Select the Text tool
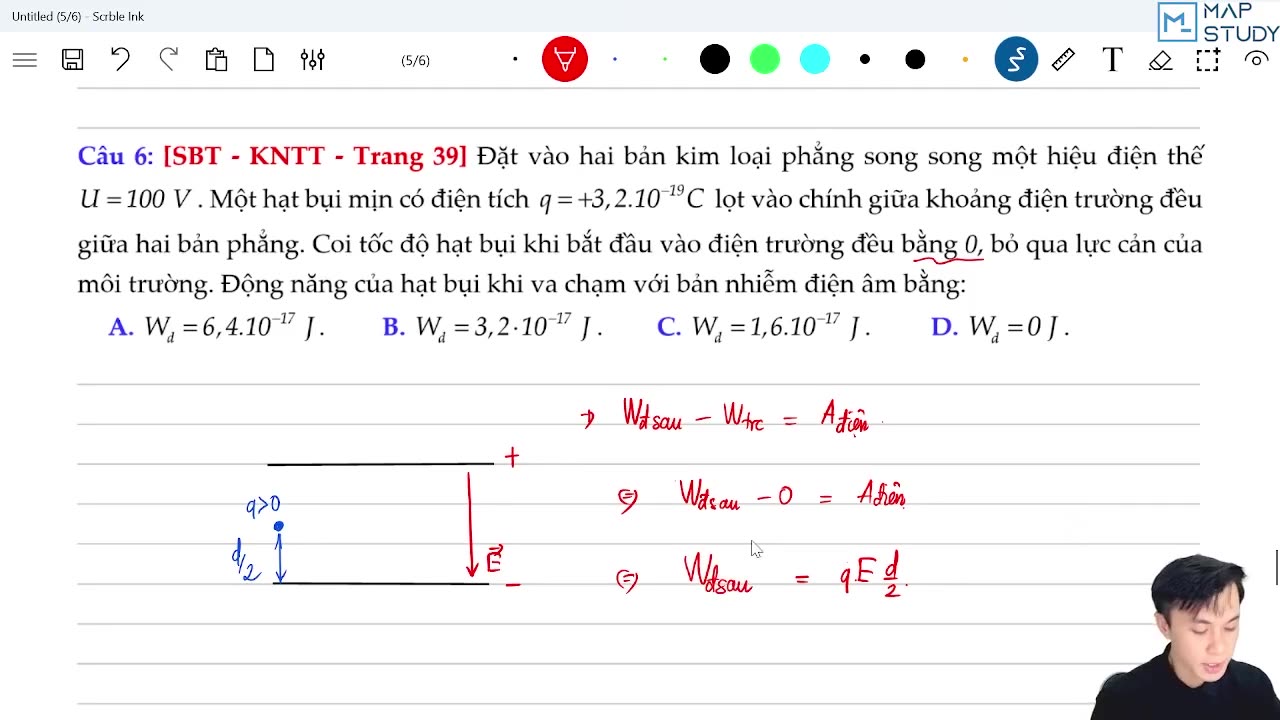Image resolution: width=1280 pixels, height=720 pixels. click(x=1112, y=60)
